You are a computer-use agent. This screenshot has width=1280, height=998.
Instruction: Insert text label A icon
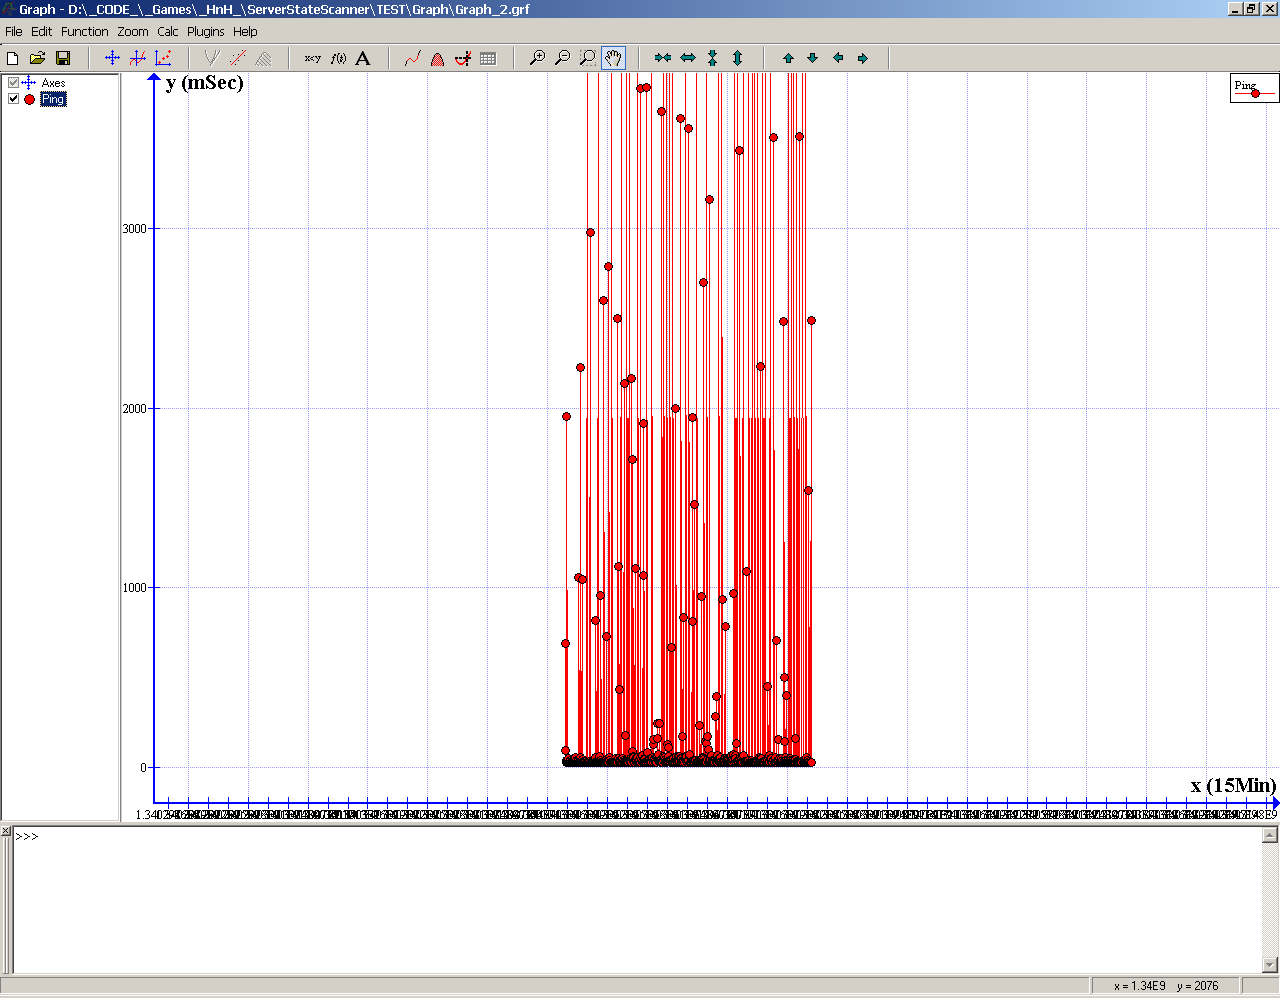(363, 58)
